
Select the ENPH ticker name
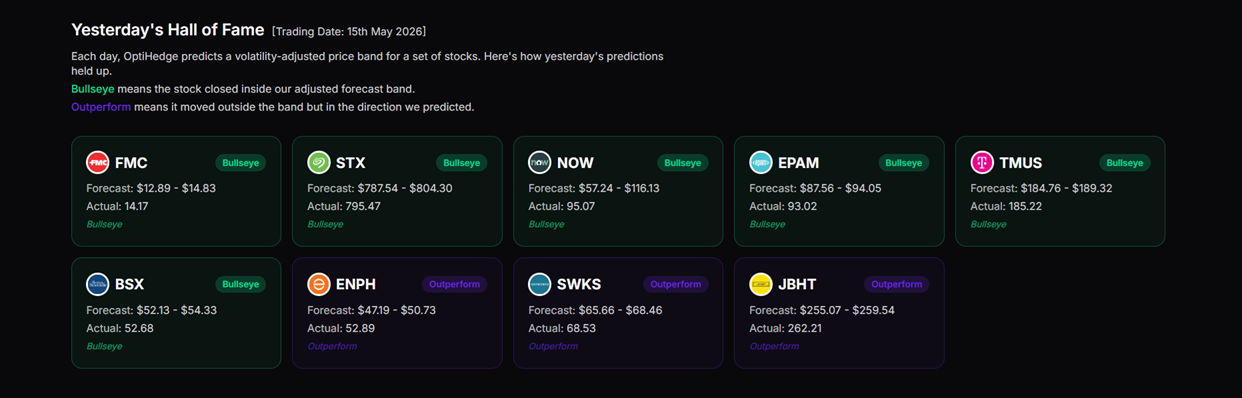356,284
